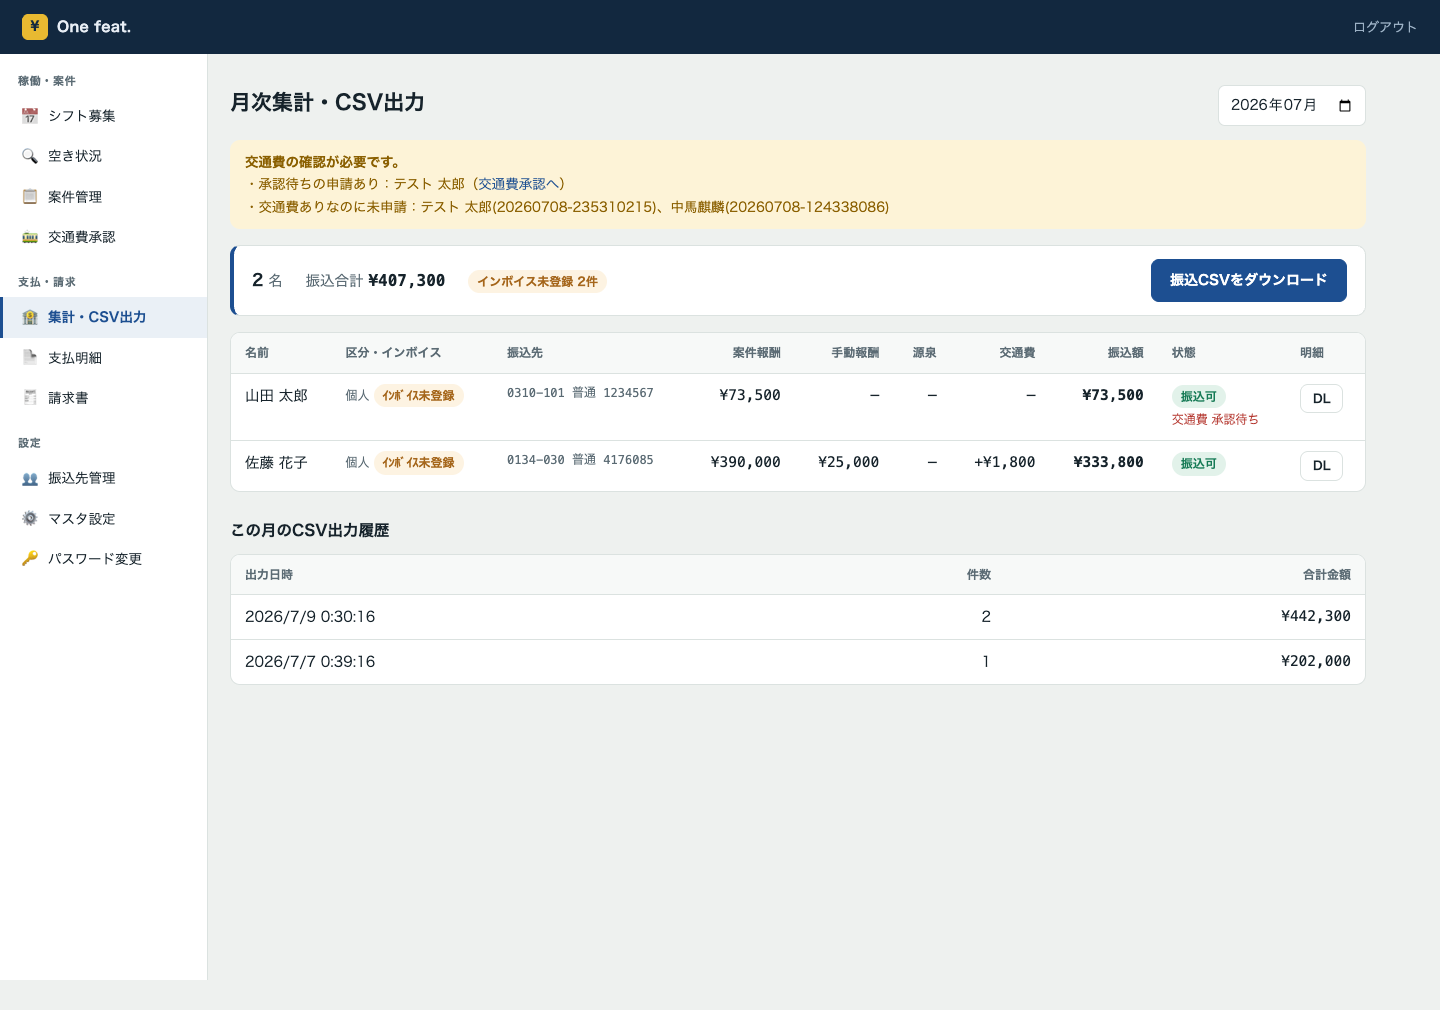The height and width of the screenshot is (1010, 1440).
Task: Click 佐藤 花子 name cell
Action: click(x=276, y=463)
